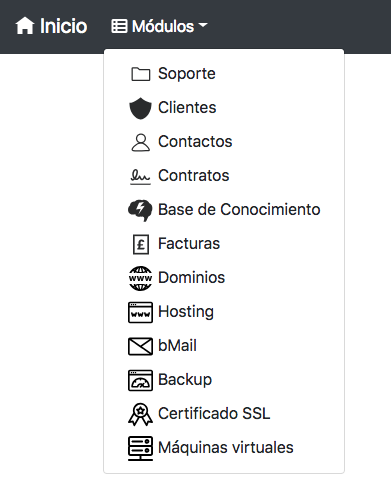Click the Módulos navbar label
The width and height of the screenshot is (391, 500).
coord(163,26)
